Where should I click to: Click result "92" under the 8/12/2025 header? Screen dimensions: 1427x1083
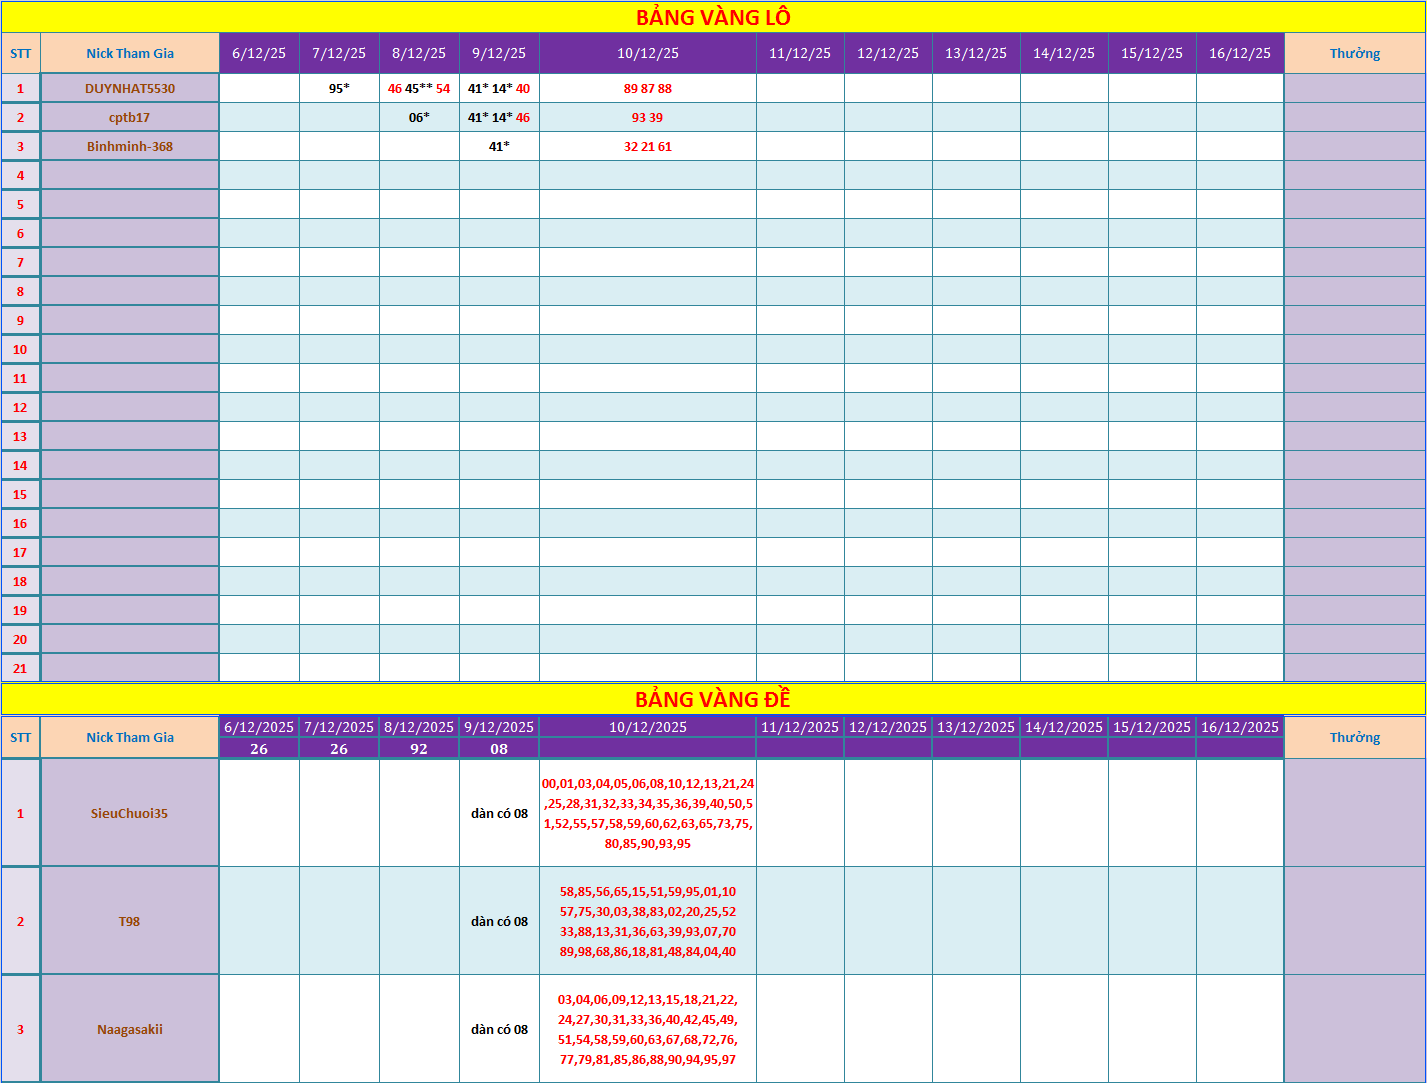419,749
